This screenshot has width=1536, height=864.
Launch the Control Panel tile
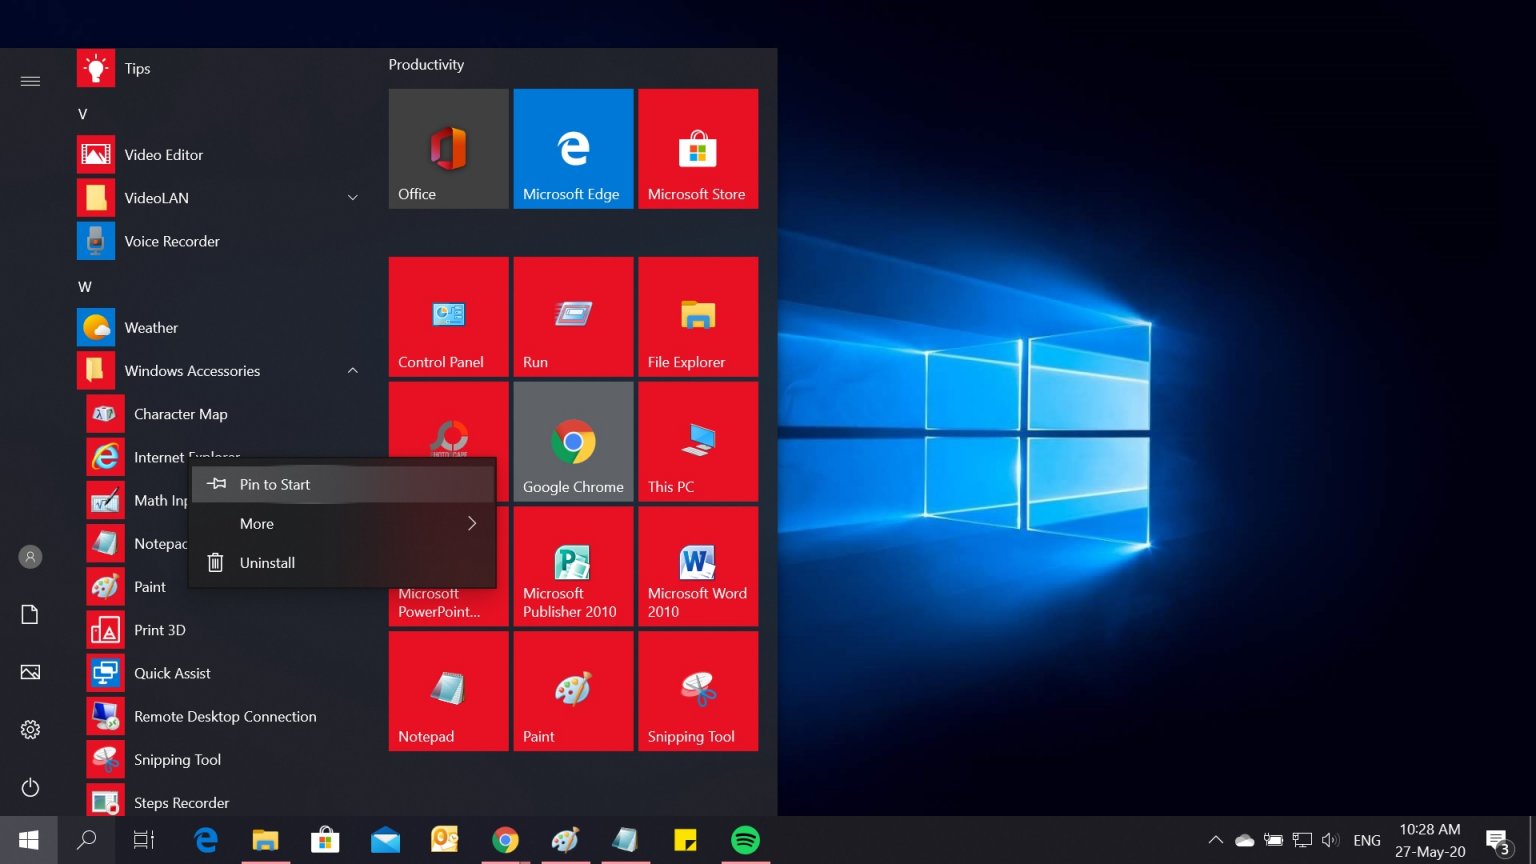(x=447, y=316)
